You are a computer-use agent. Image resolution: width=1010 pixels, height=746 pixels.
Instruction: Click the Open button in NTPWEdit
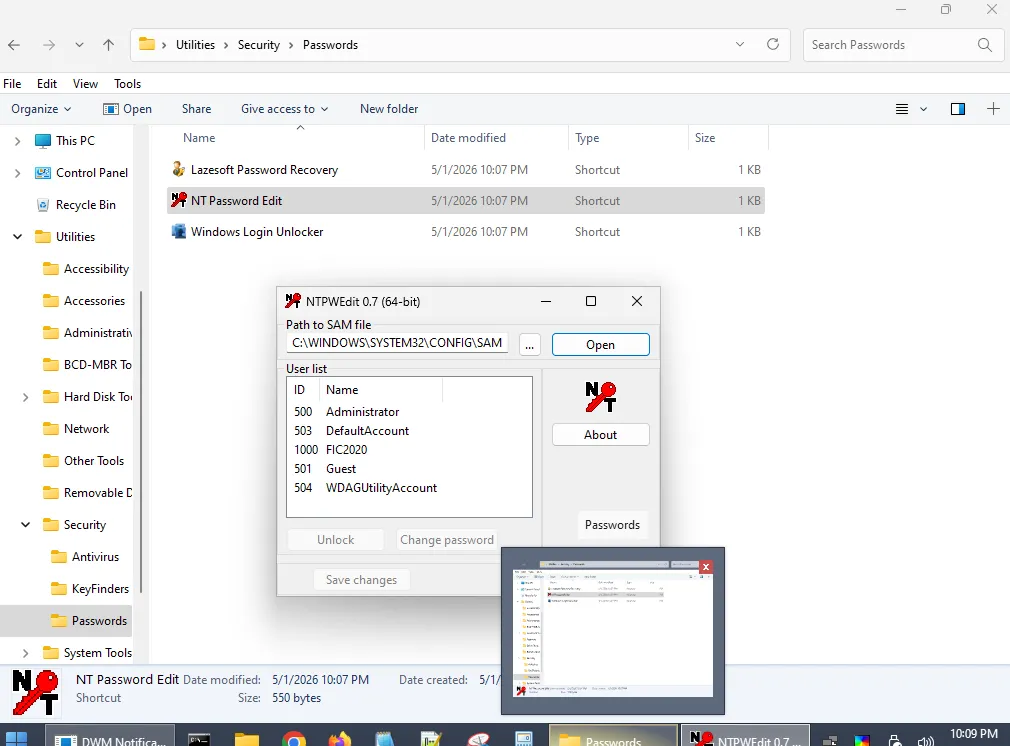600,345
